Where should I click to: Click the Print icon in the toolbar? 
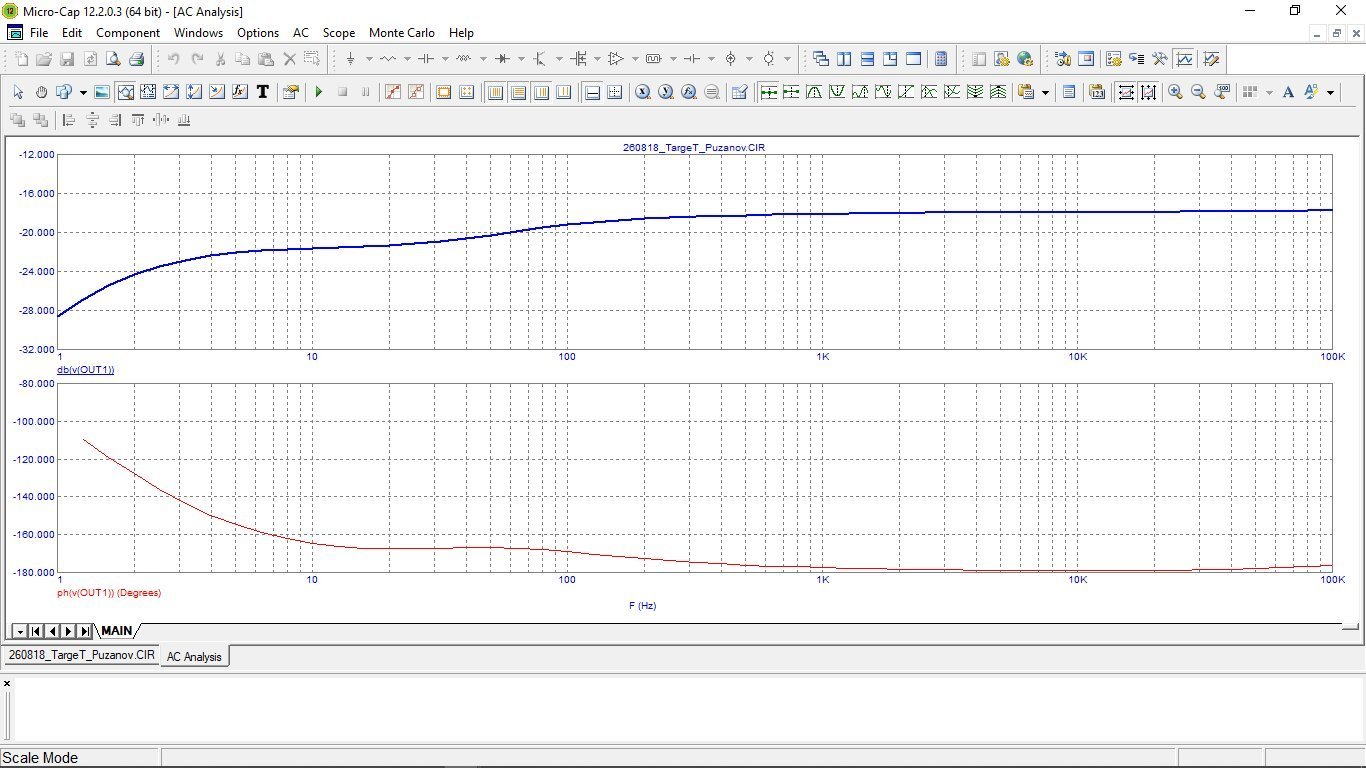[137, 59]
